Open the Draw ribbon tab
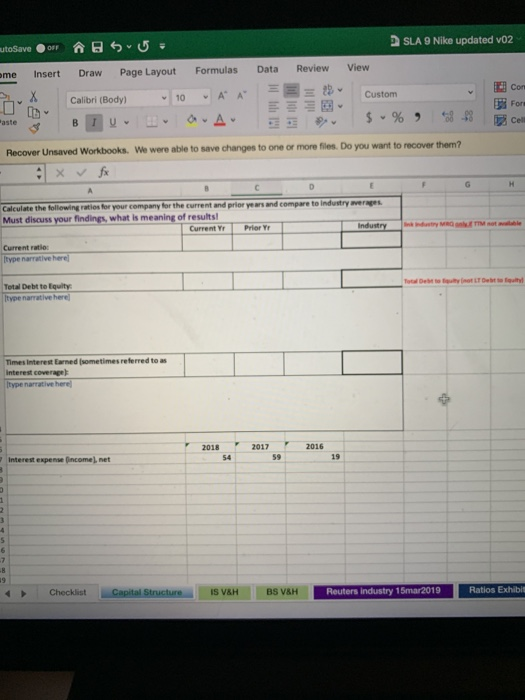Viewport: 525px width, 700px height. pos(90,73)
